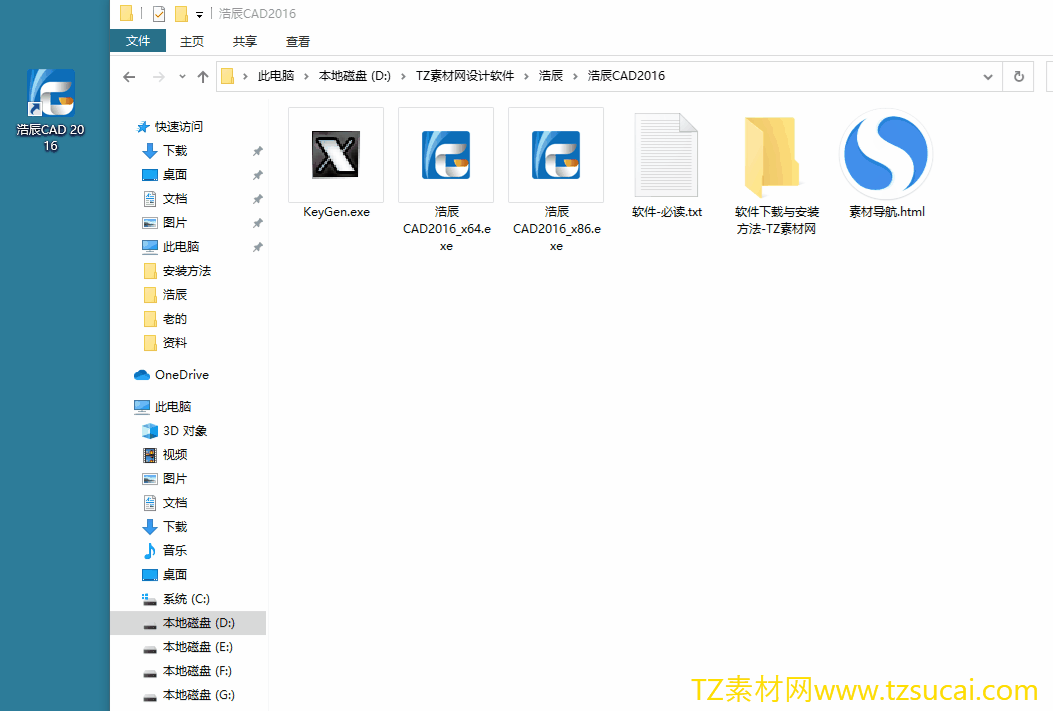Unpin 此电脑 using its pin icon
This screenshot has width=1053, height=711.
coord(257,247)
